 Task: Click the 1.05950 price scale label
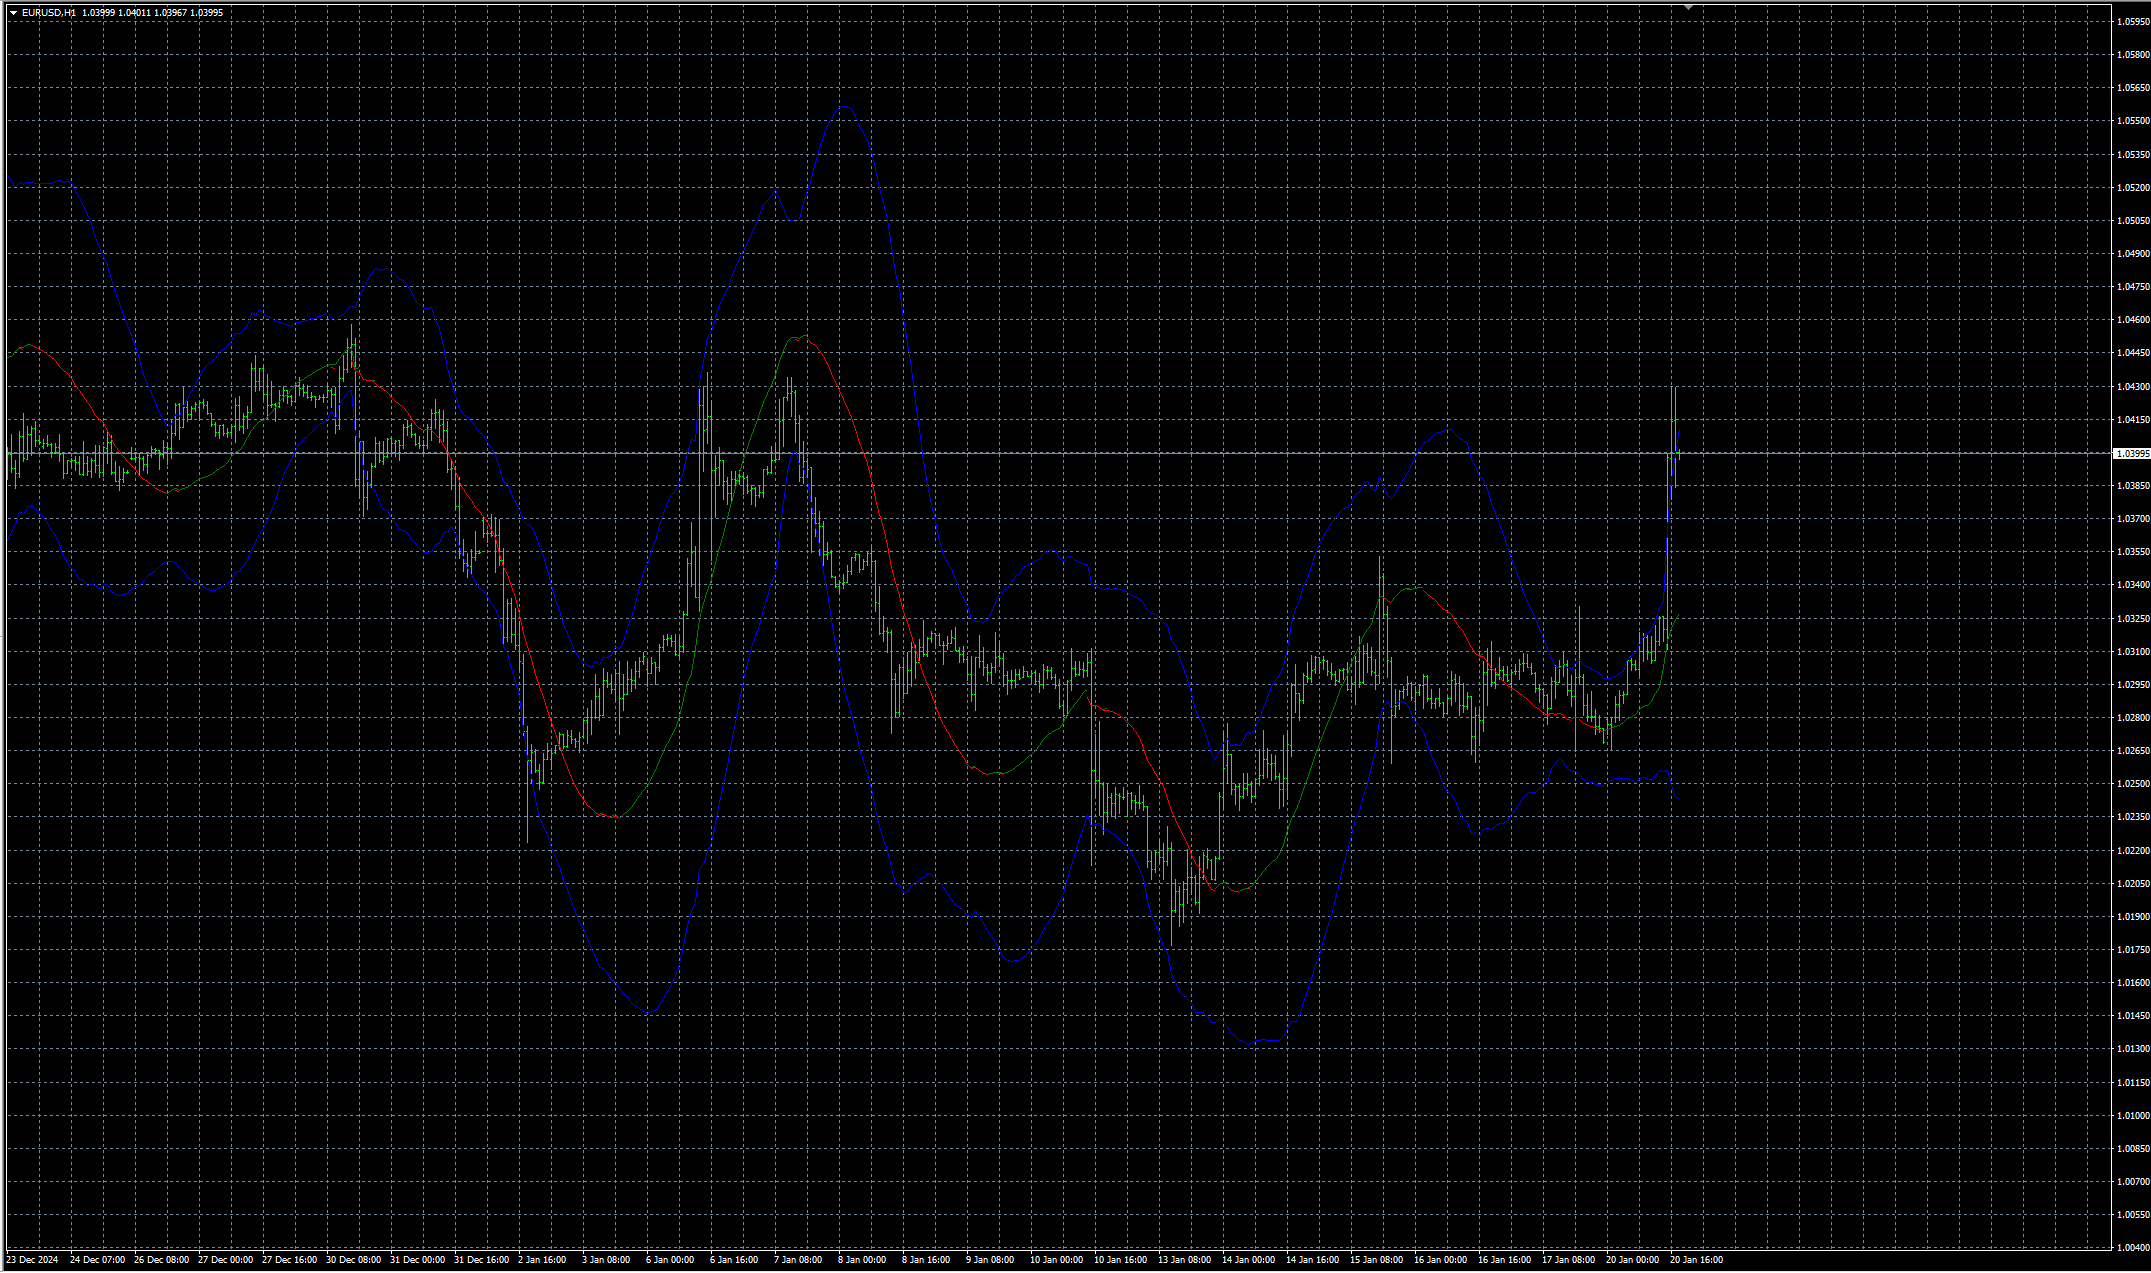2133,22
